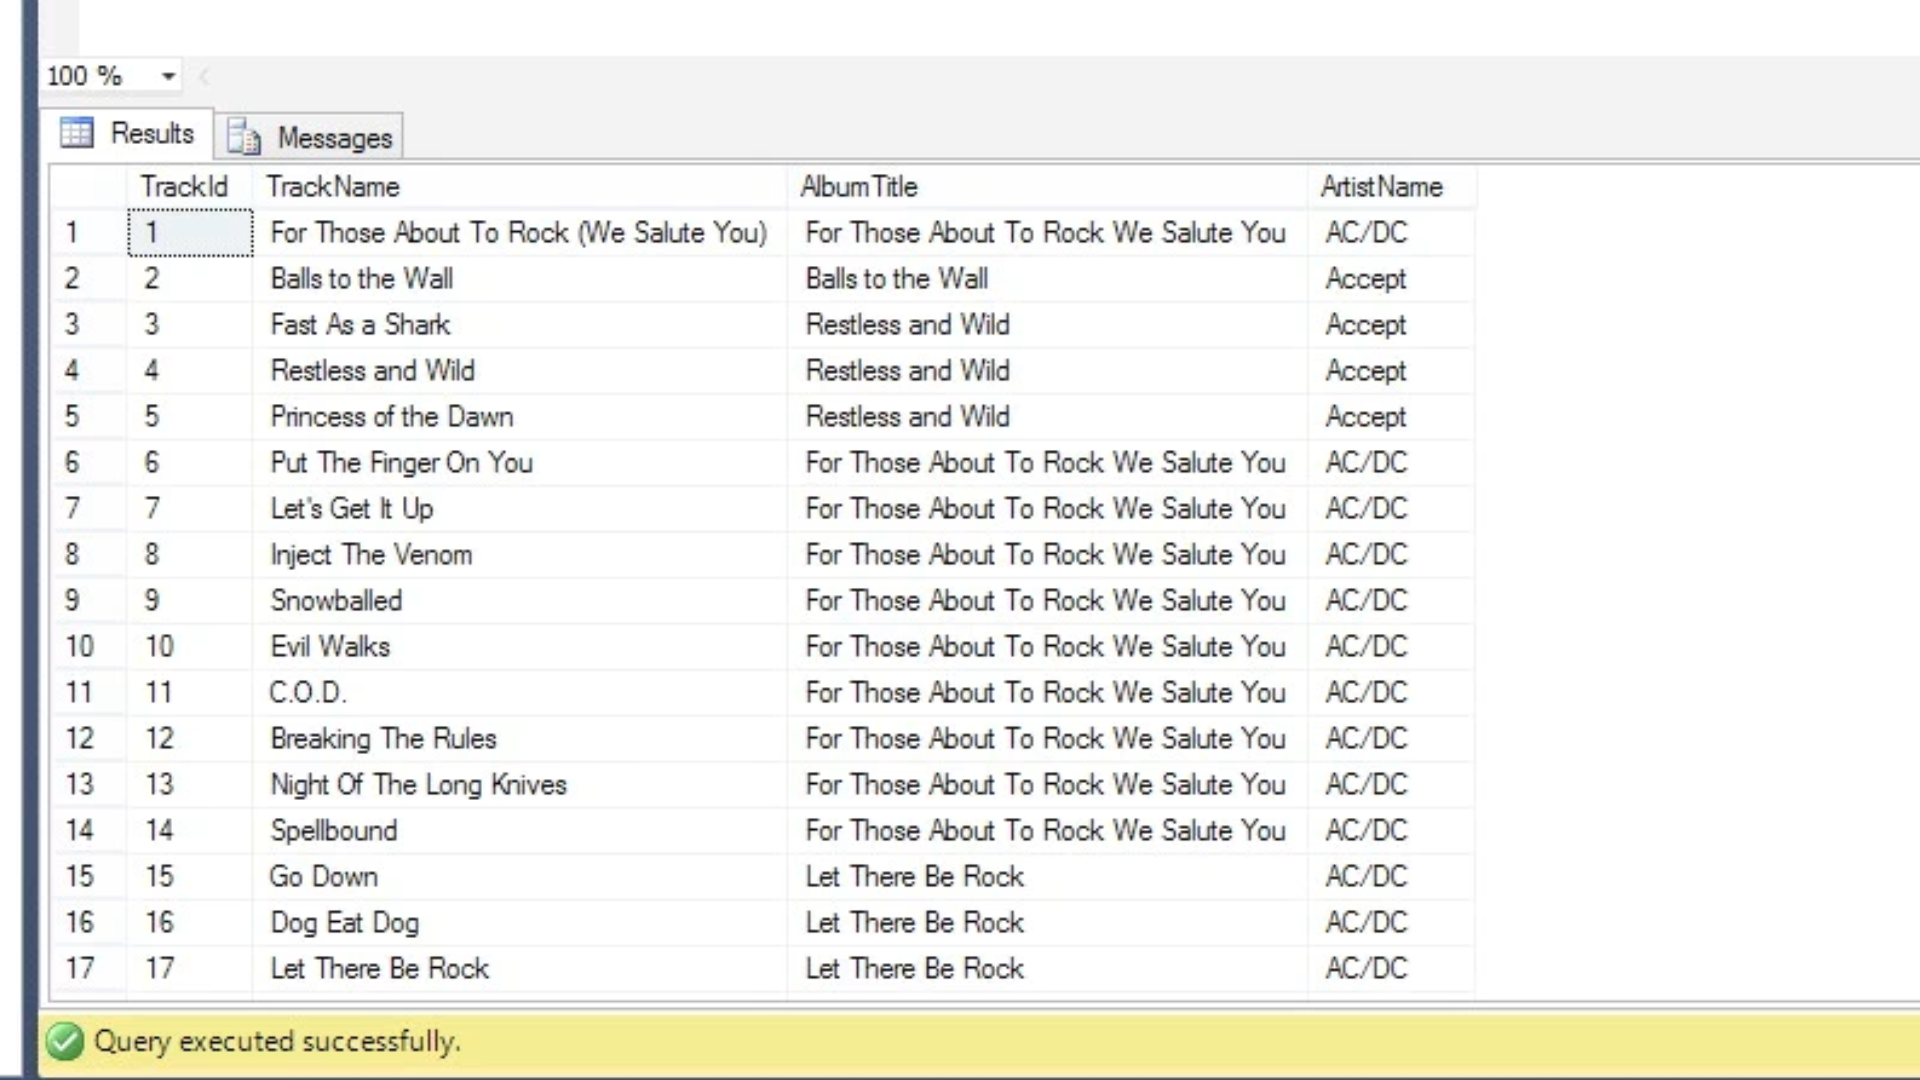Click the Results grid tab icon
The width and height of the screenshot is (1920, 1080).
pos(77,133)
